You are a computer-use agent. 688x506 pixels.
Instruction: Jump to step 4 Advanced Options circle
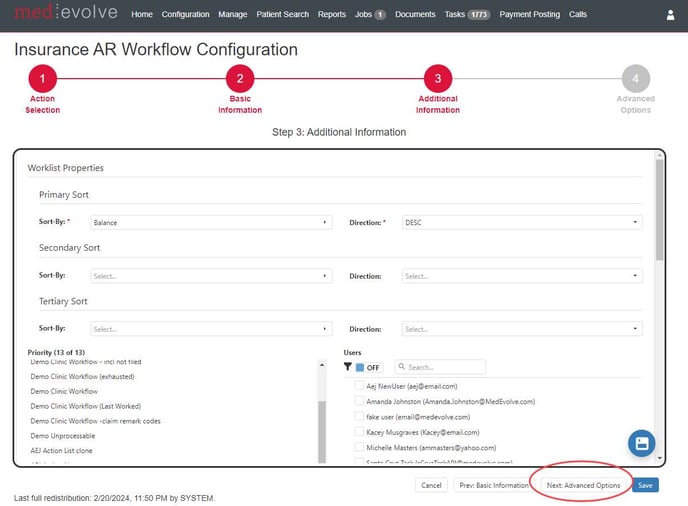click(635, 79)
